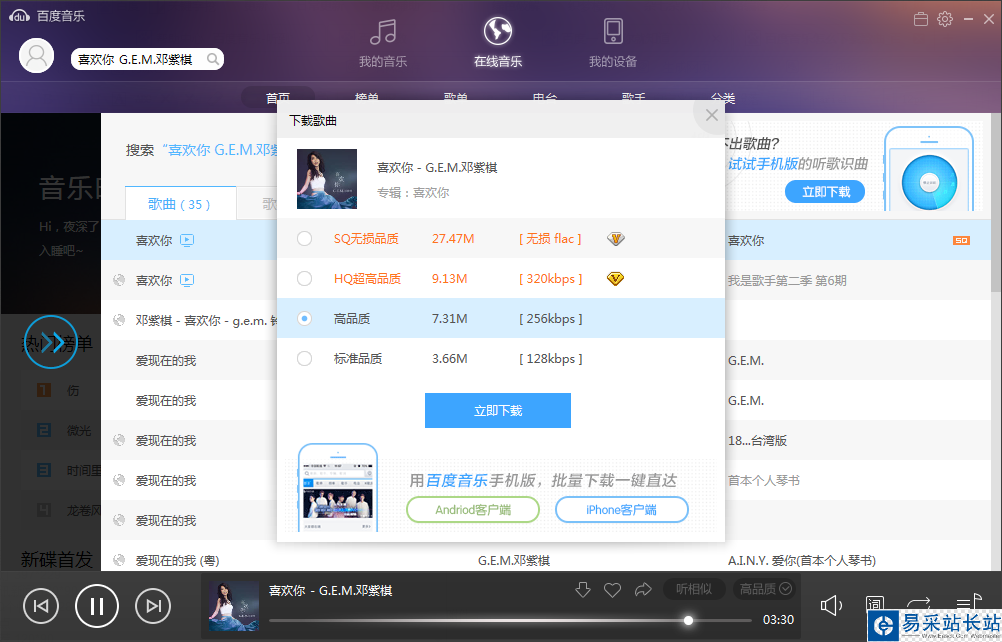1002x642 pixels.
Task: Open the 我的设备 phone section
Action: click(x=613, y=42)
